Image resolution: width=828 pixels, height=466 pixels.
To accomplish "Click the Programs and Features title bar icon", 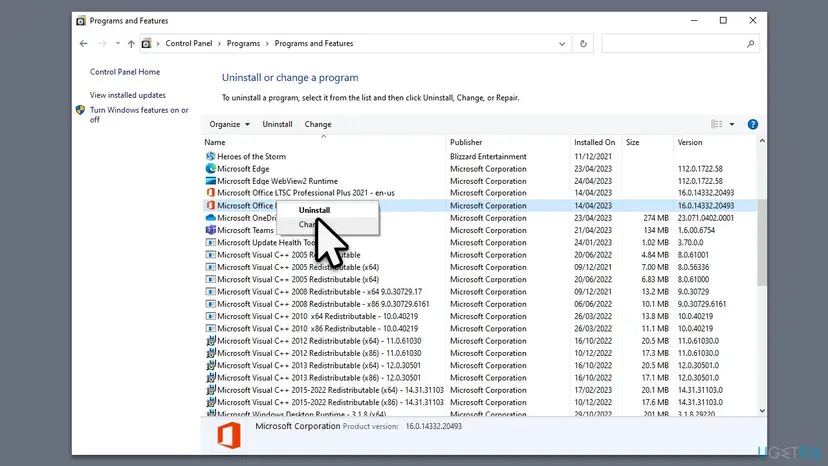I will click(81, 21).
